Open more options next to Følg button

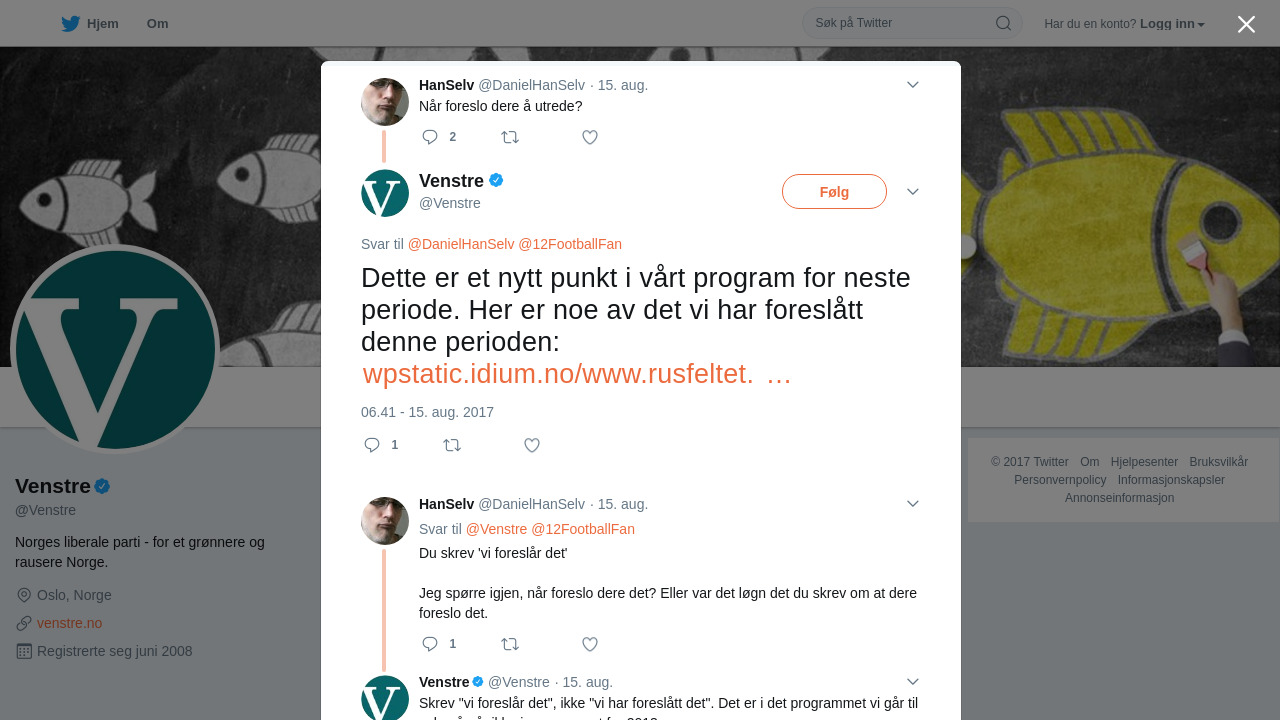(x=913, y=192)
